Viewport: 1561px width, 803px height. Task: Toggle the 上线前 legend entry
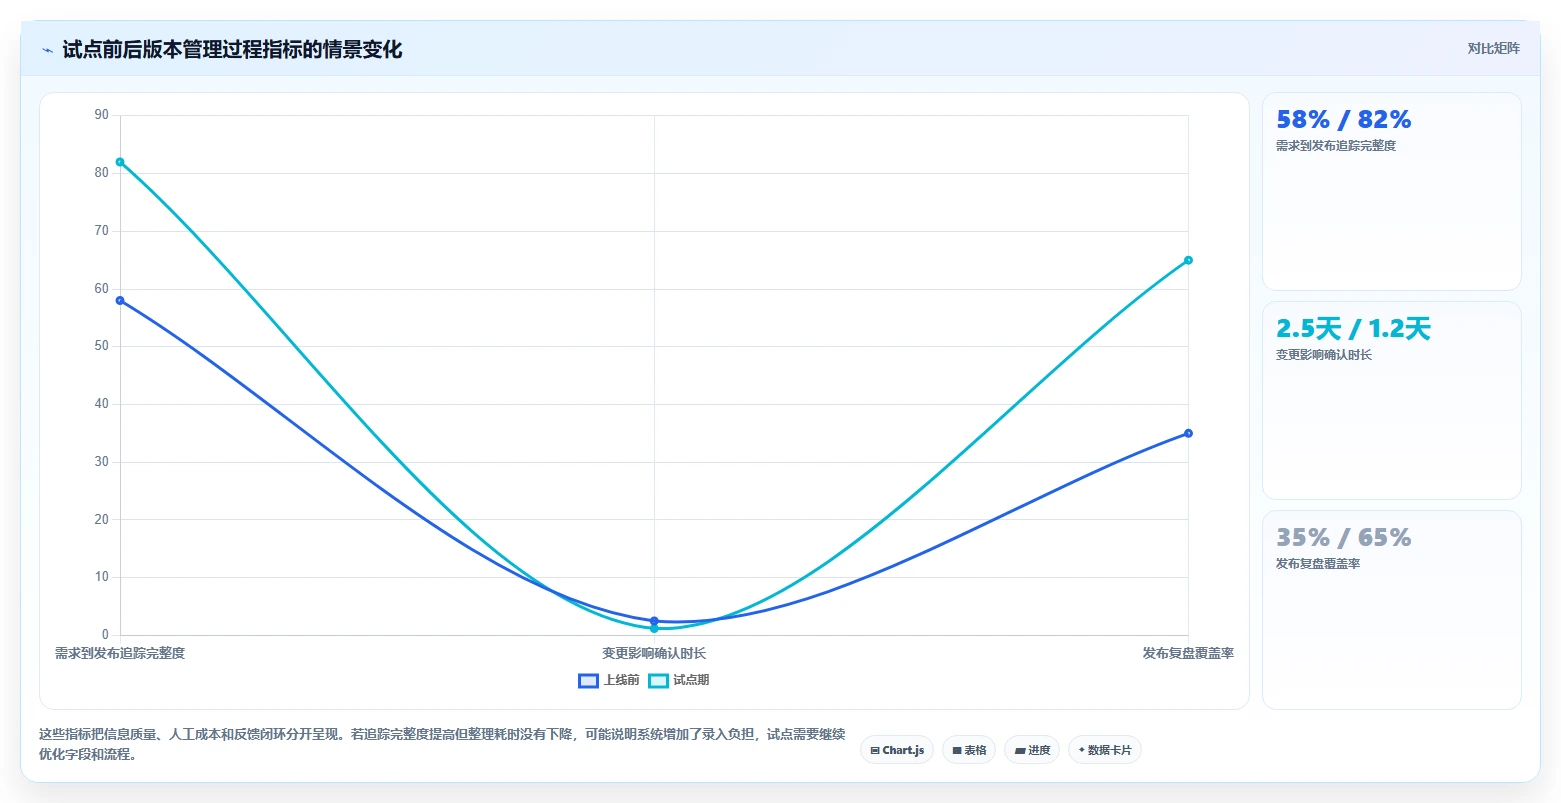pos(609,681)
